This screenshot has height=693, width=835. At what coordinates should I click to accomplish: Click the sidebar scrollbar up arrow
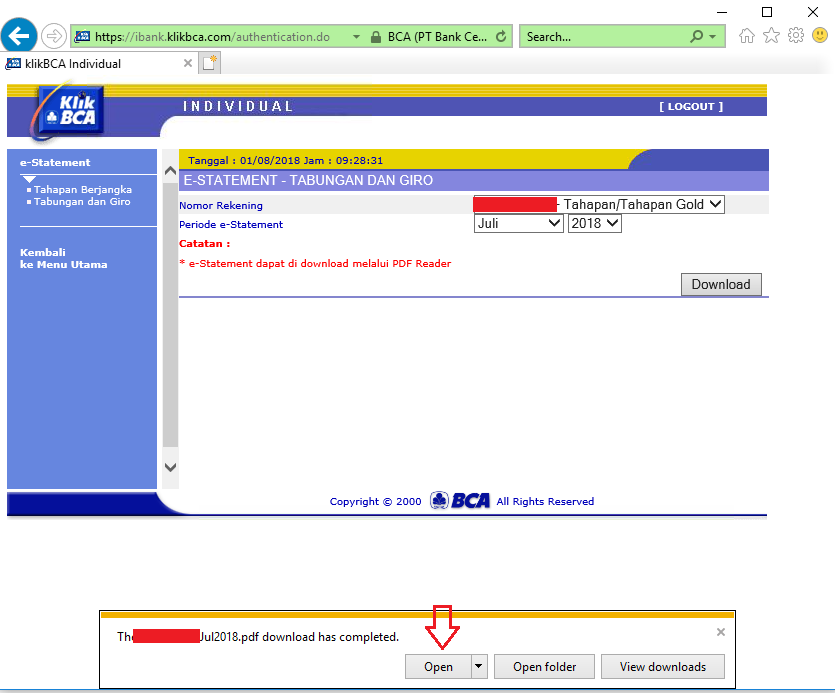point(170,171)
